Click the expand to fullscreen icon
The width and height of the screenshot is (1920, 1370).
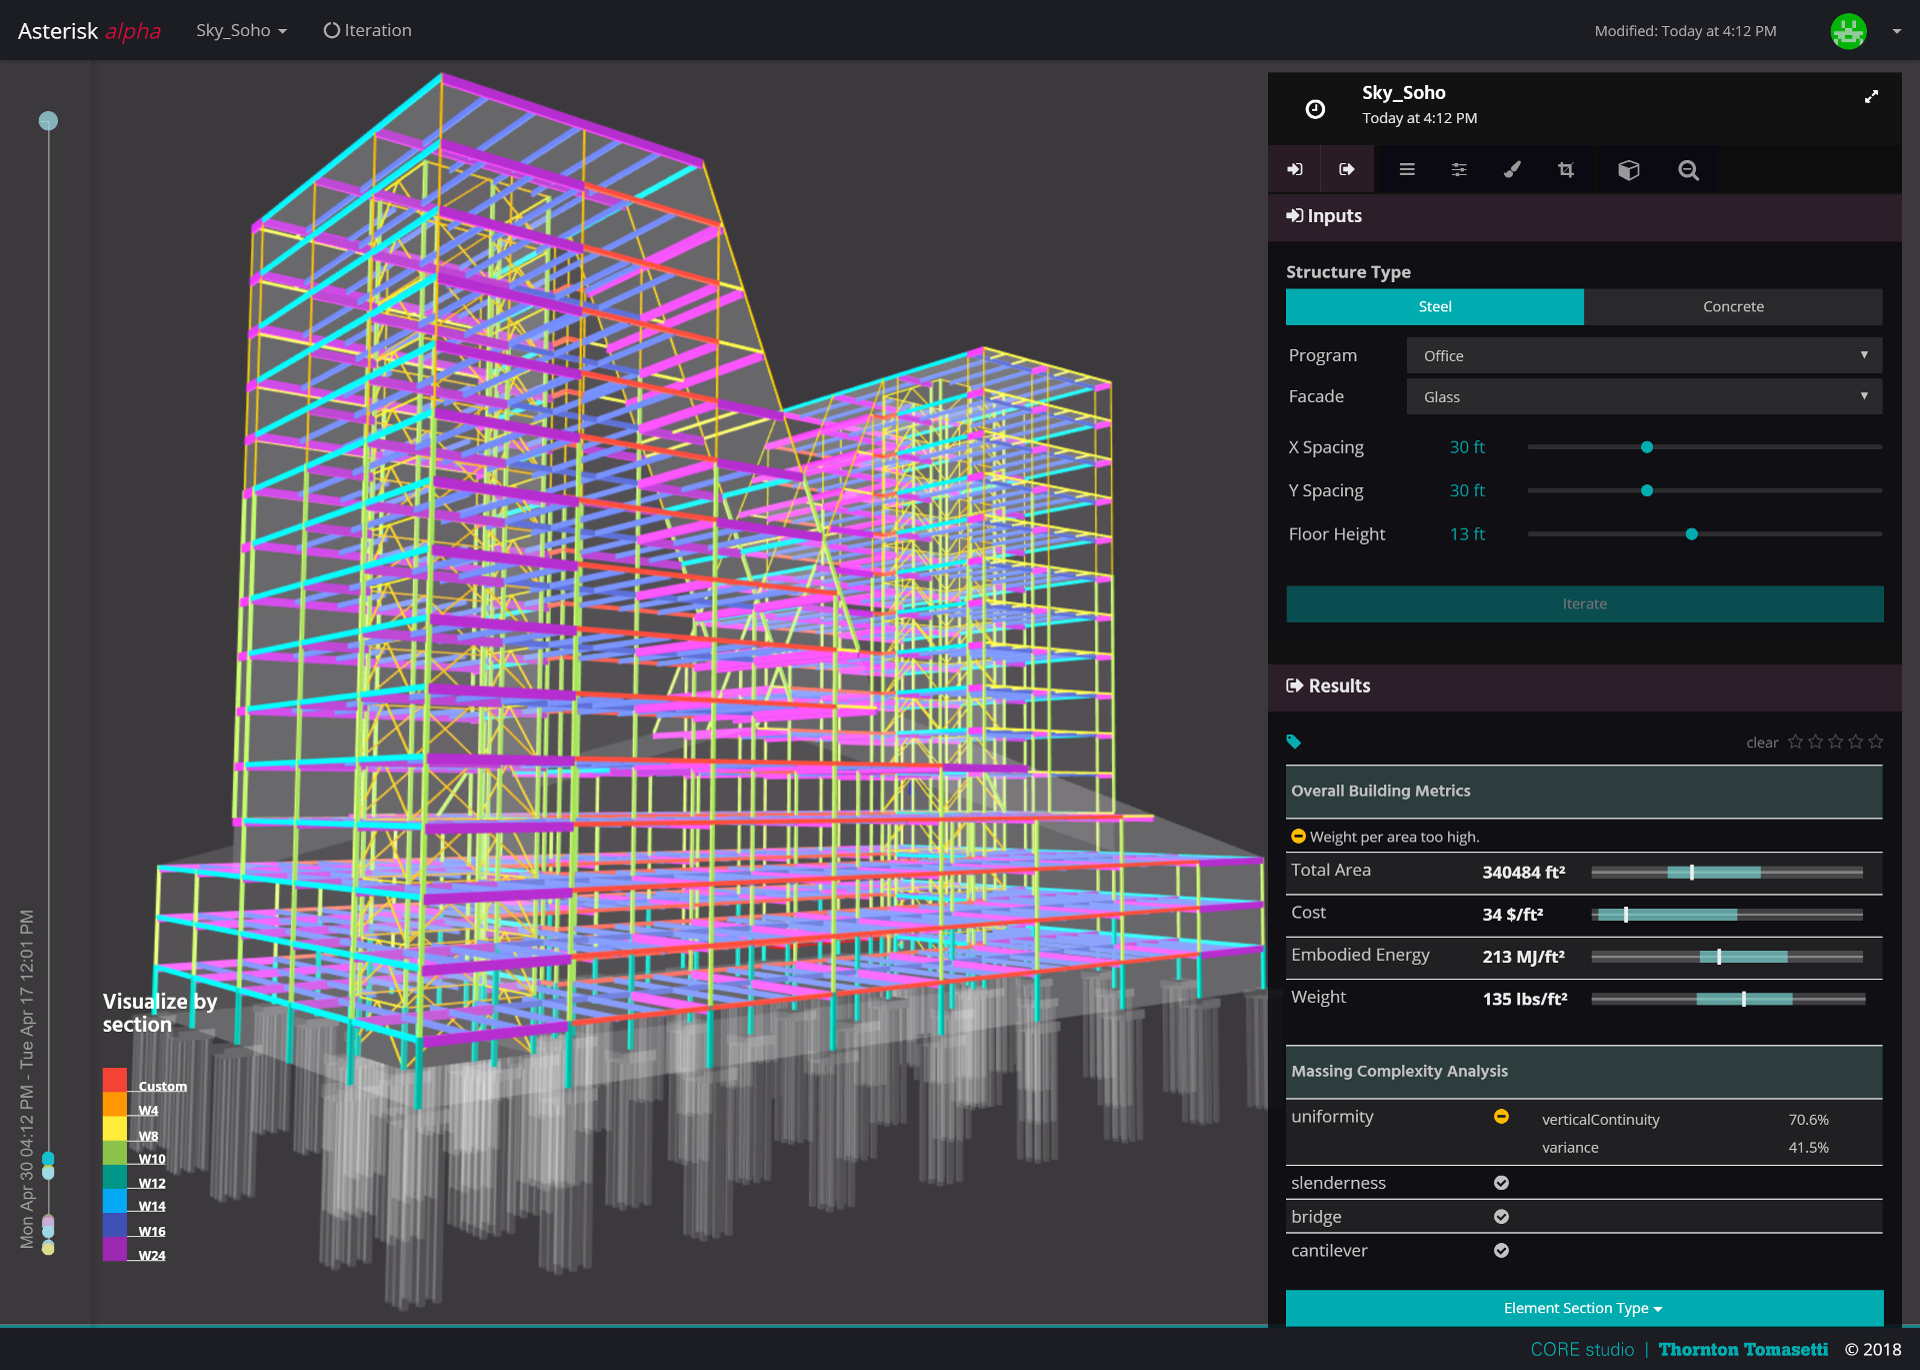tap(1871, 95)
